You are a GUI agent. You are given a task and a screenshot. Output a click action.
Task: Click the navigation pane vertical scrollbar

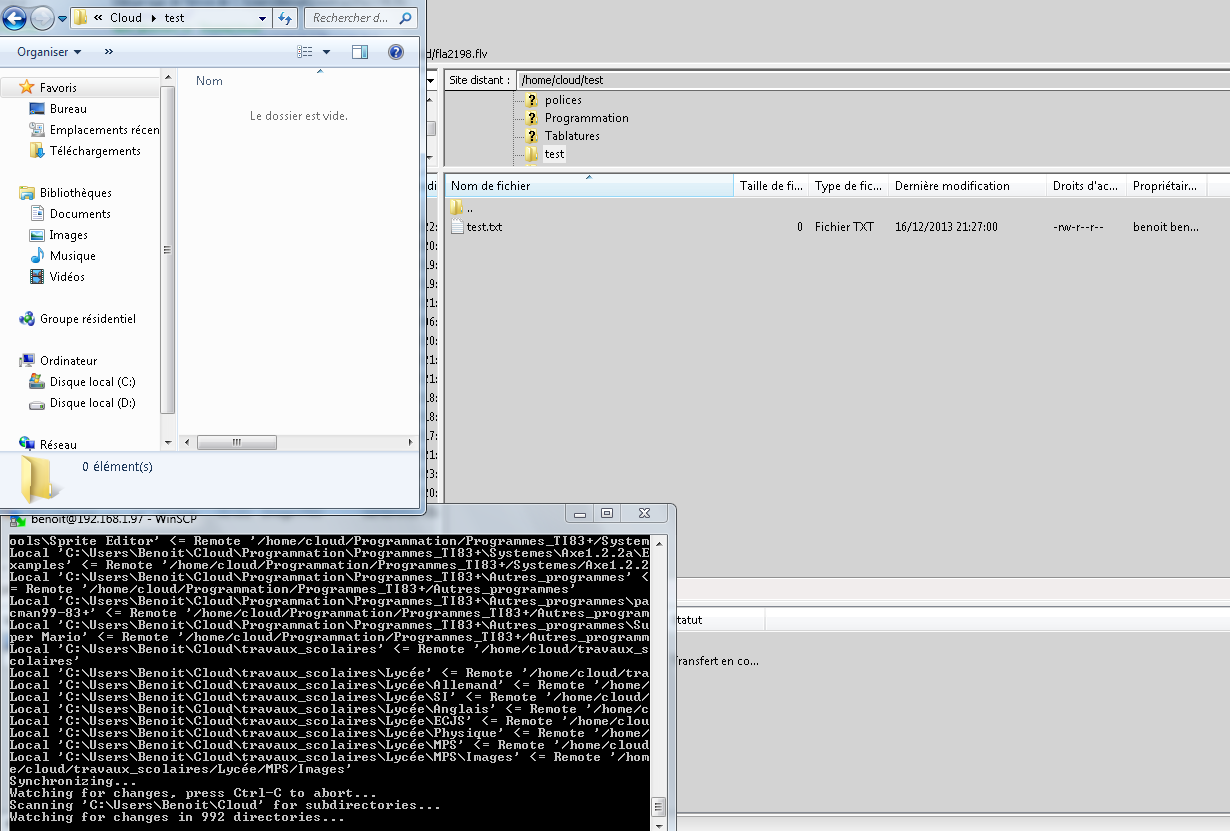[x=167, y=250]
